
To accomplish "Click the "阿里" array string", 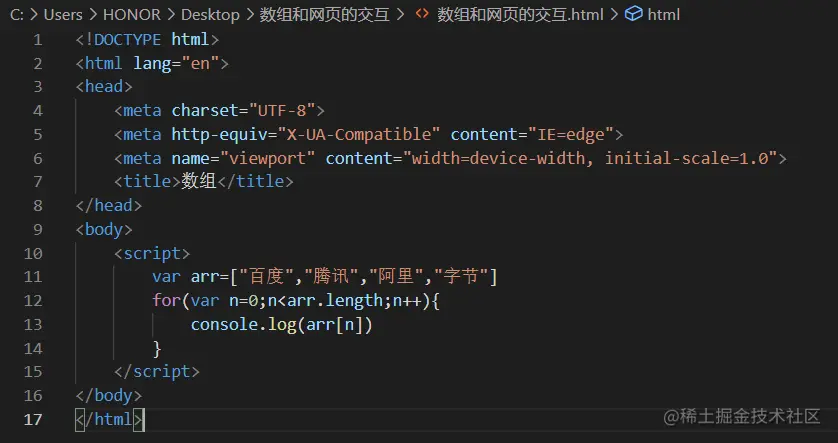I will (x=396, y=276).
